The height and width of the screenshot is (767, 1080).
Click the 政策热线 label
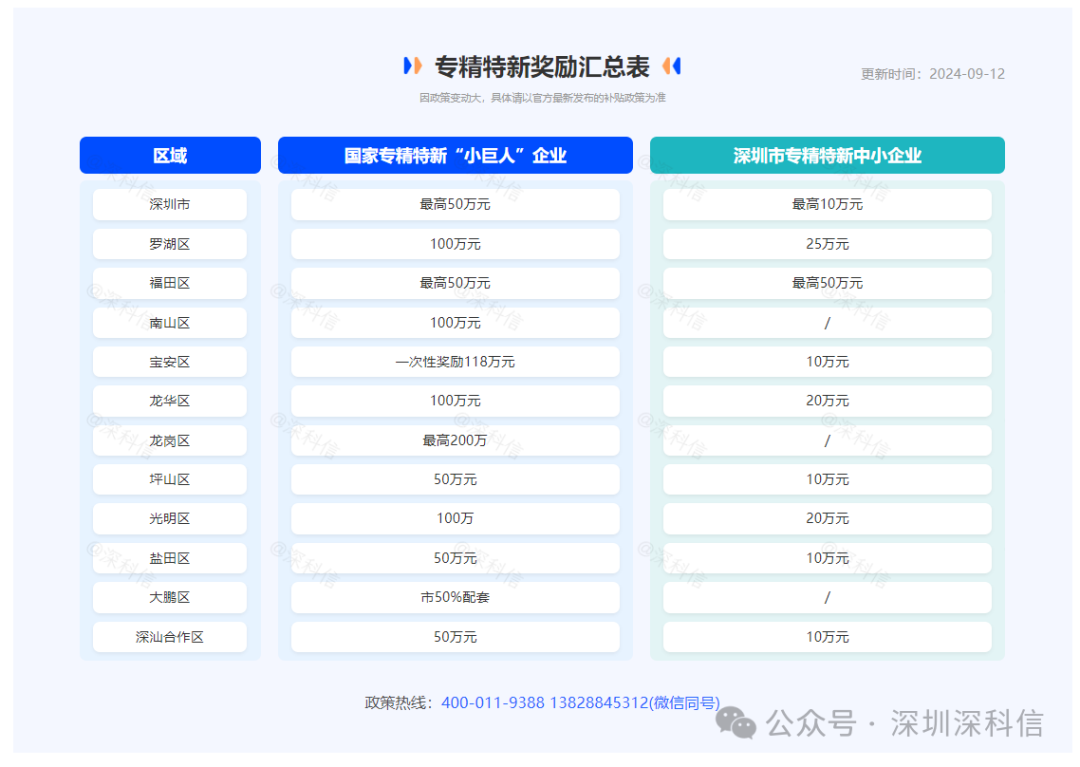[x=399, y=702]
